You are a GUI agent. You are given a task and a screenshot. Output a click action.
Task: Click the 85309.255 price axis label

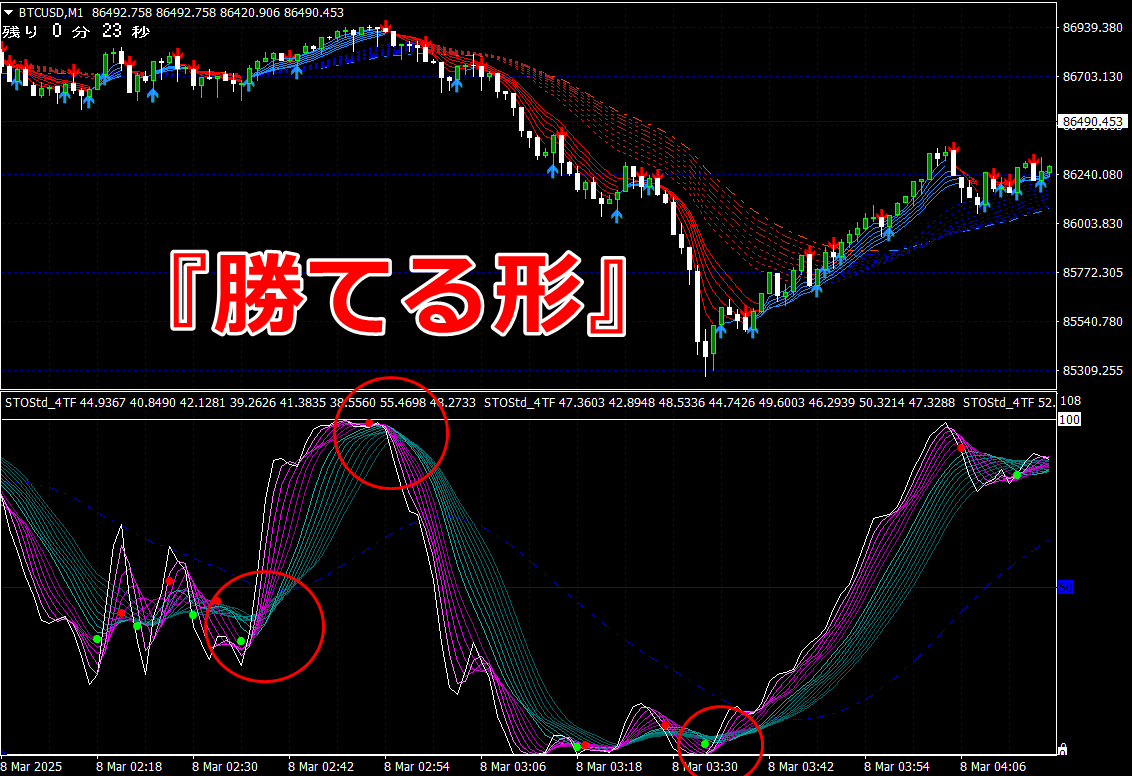[1092, 370]
